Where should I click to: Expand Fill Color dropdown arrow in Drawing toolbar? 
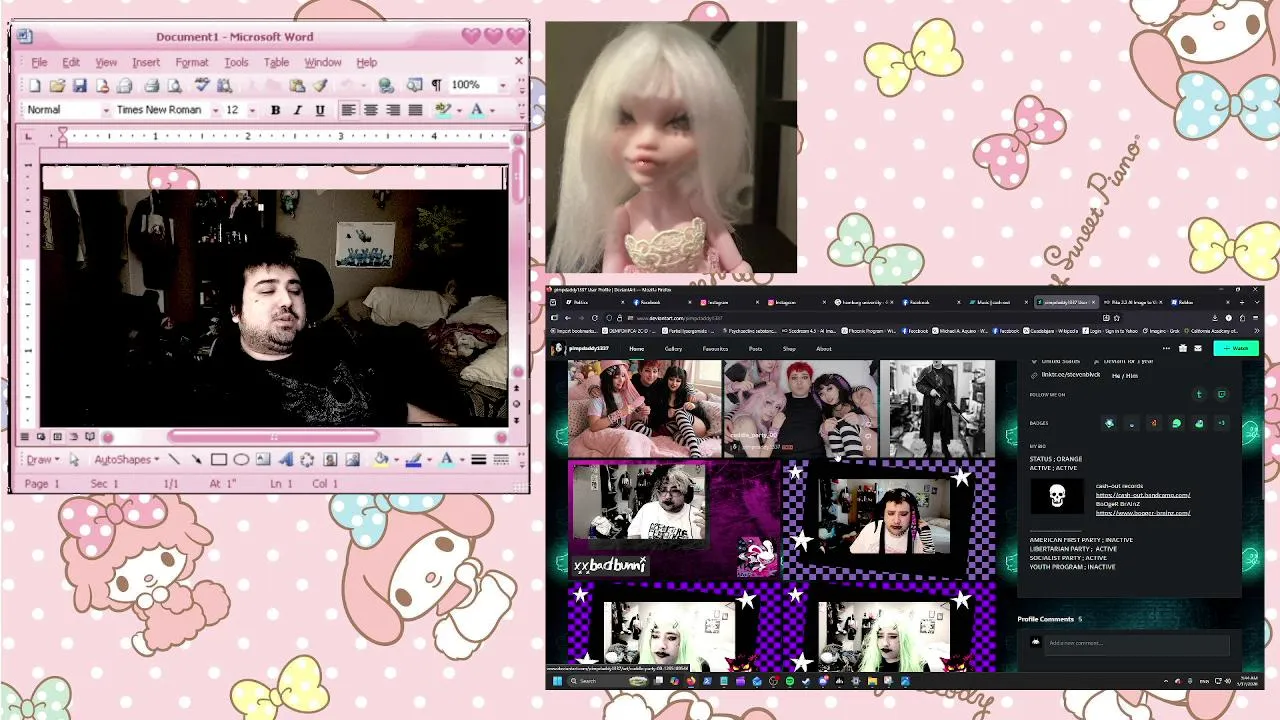[x=395, y=460]
